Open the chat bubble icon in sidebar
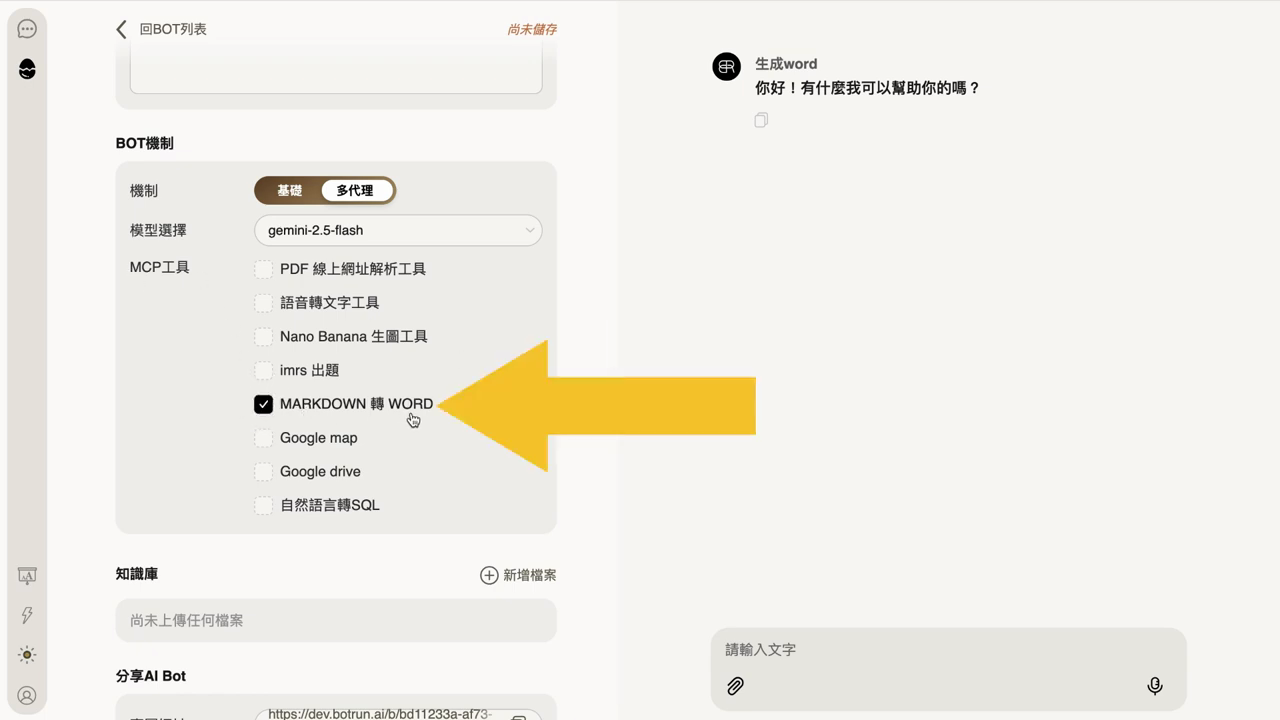This screenshot has height=720, width=1280. point(27,29)
